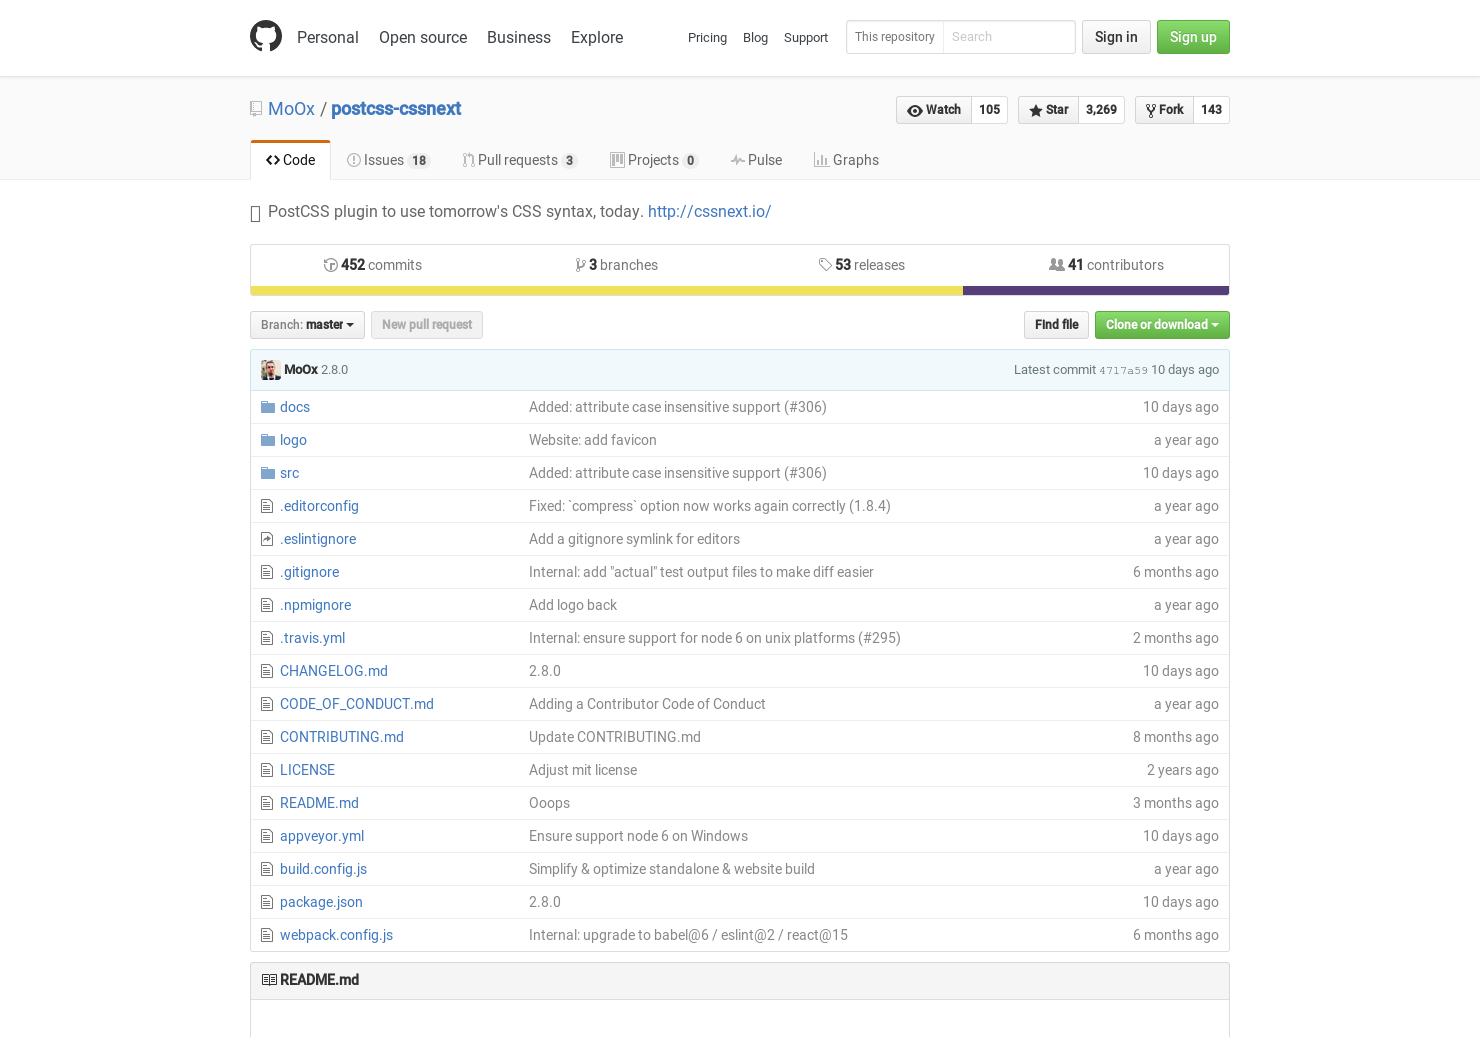The width and height of the screenshot is (1480, 1037).
Task: Open the Blog header link
Action: pyautogui.click(x=755, y=38)
